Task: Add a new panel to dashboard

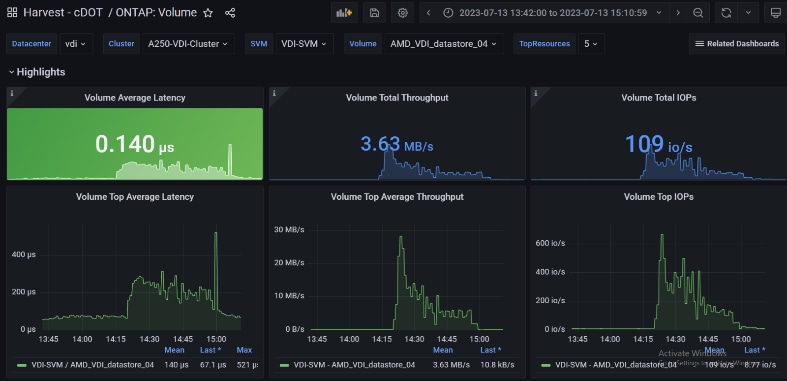Action: pyautogui.click(x=344, y=13)
